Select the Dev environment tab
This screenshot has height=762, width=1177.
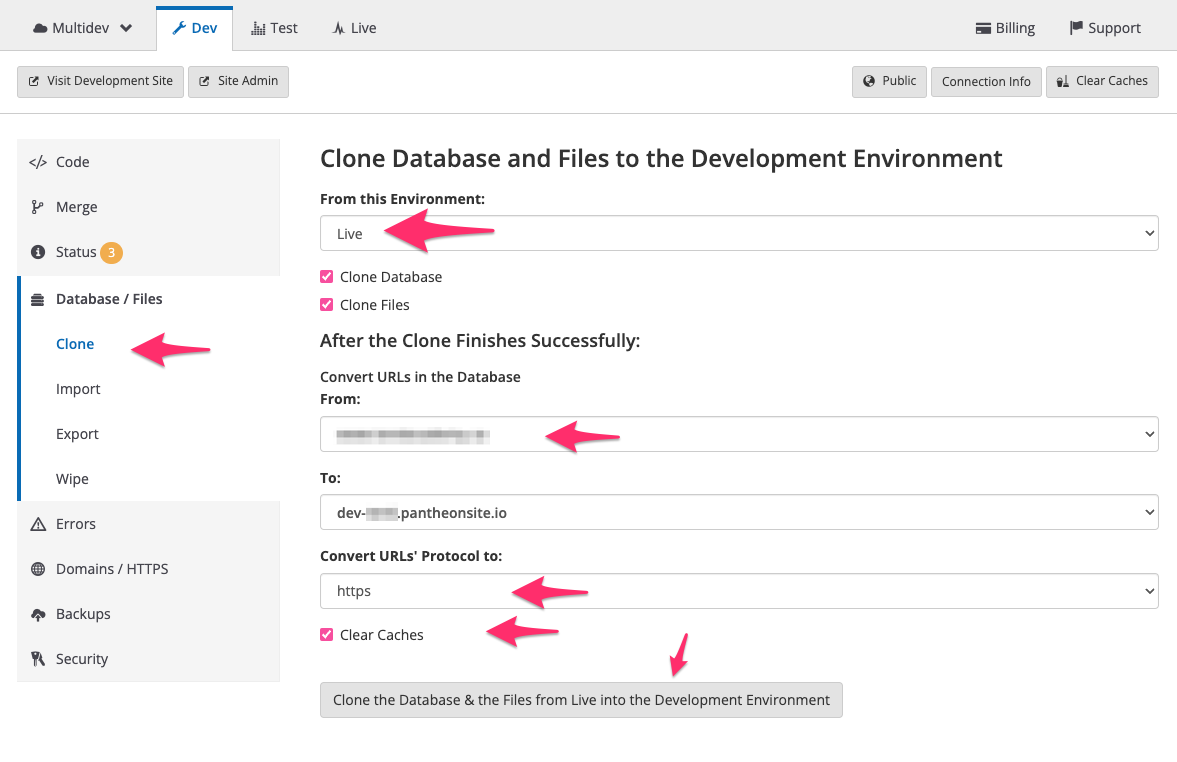coord(194,29)
